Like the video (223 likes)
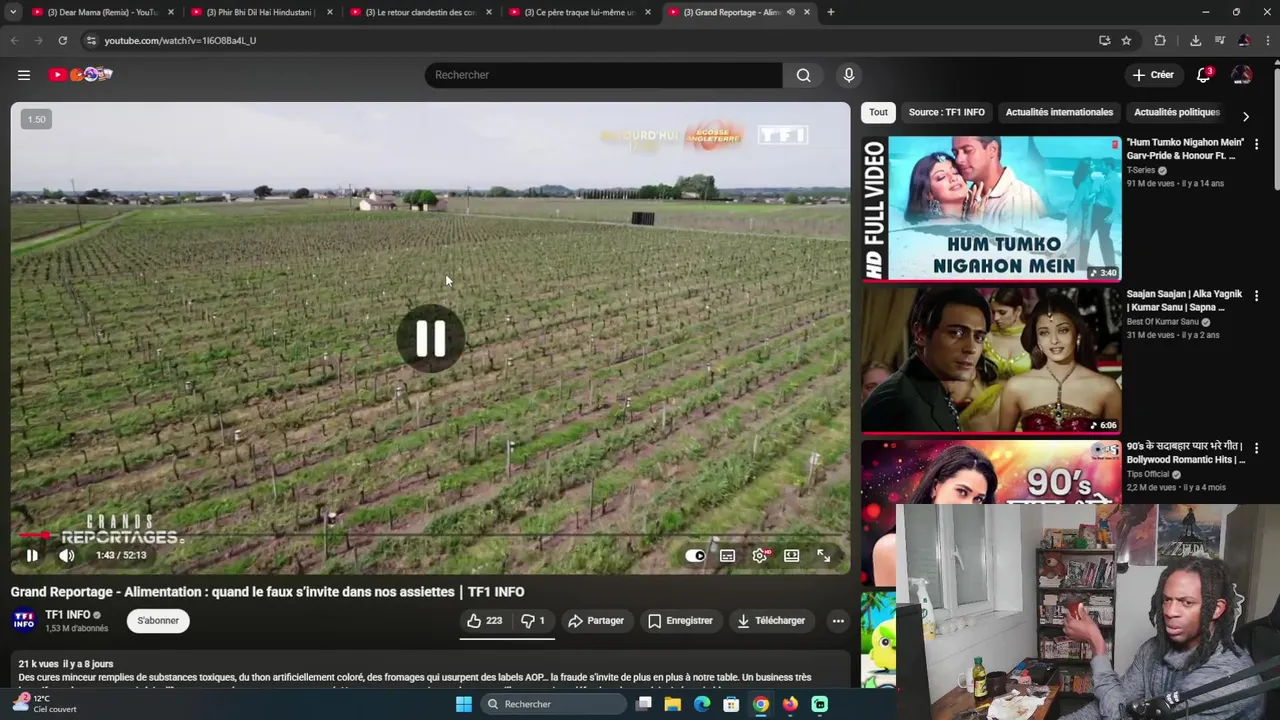This screenshot has height=720, width=1280. pyautogui.click(x=485, y=621)
